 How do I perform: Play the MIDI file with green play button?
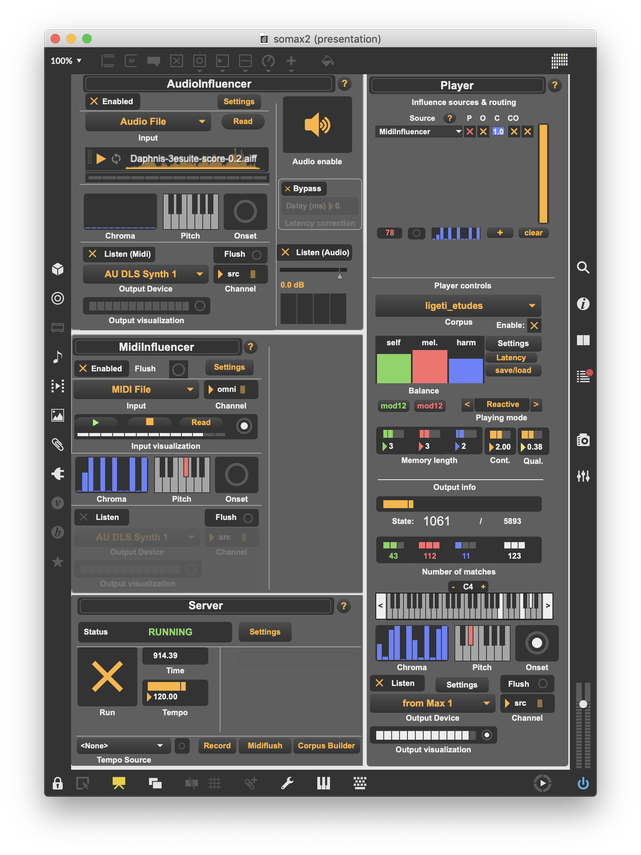96,423
